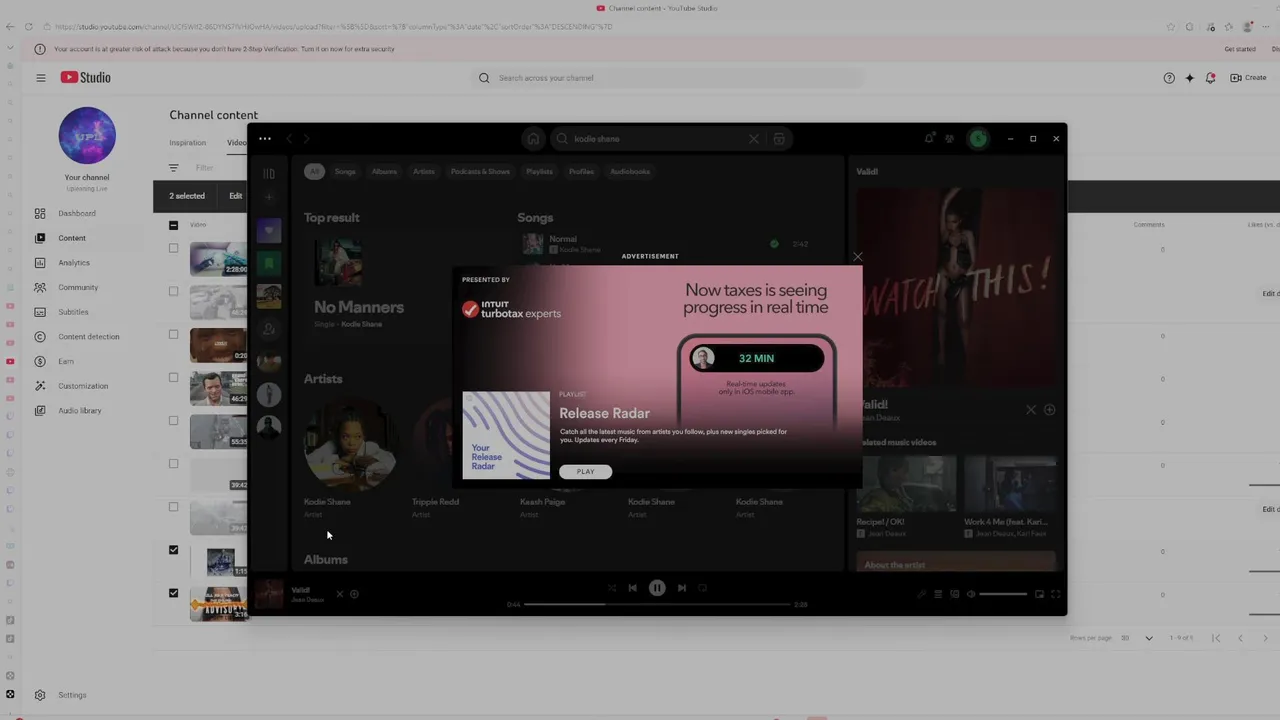Select the Albums filter chip
This screenshot has height=720, width=1280.
(x=384, y=171)
